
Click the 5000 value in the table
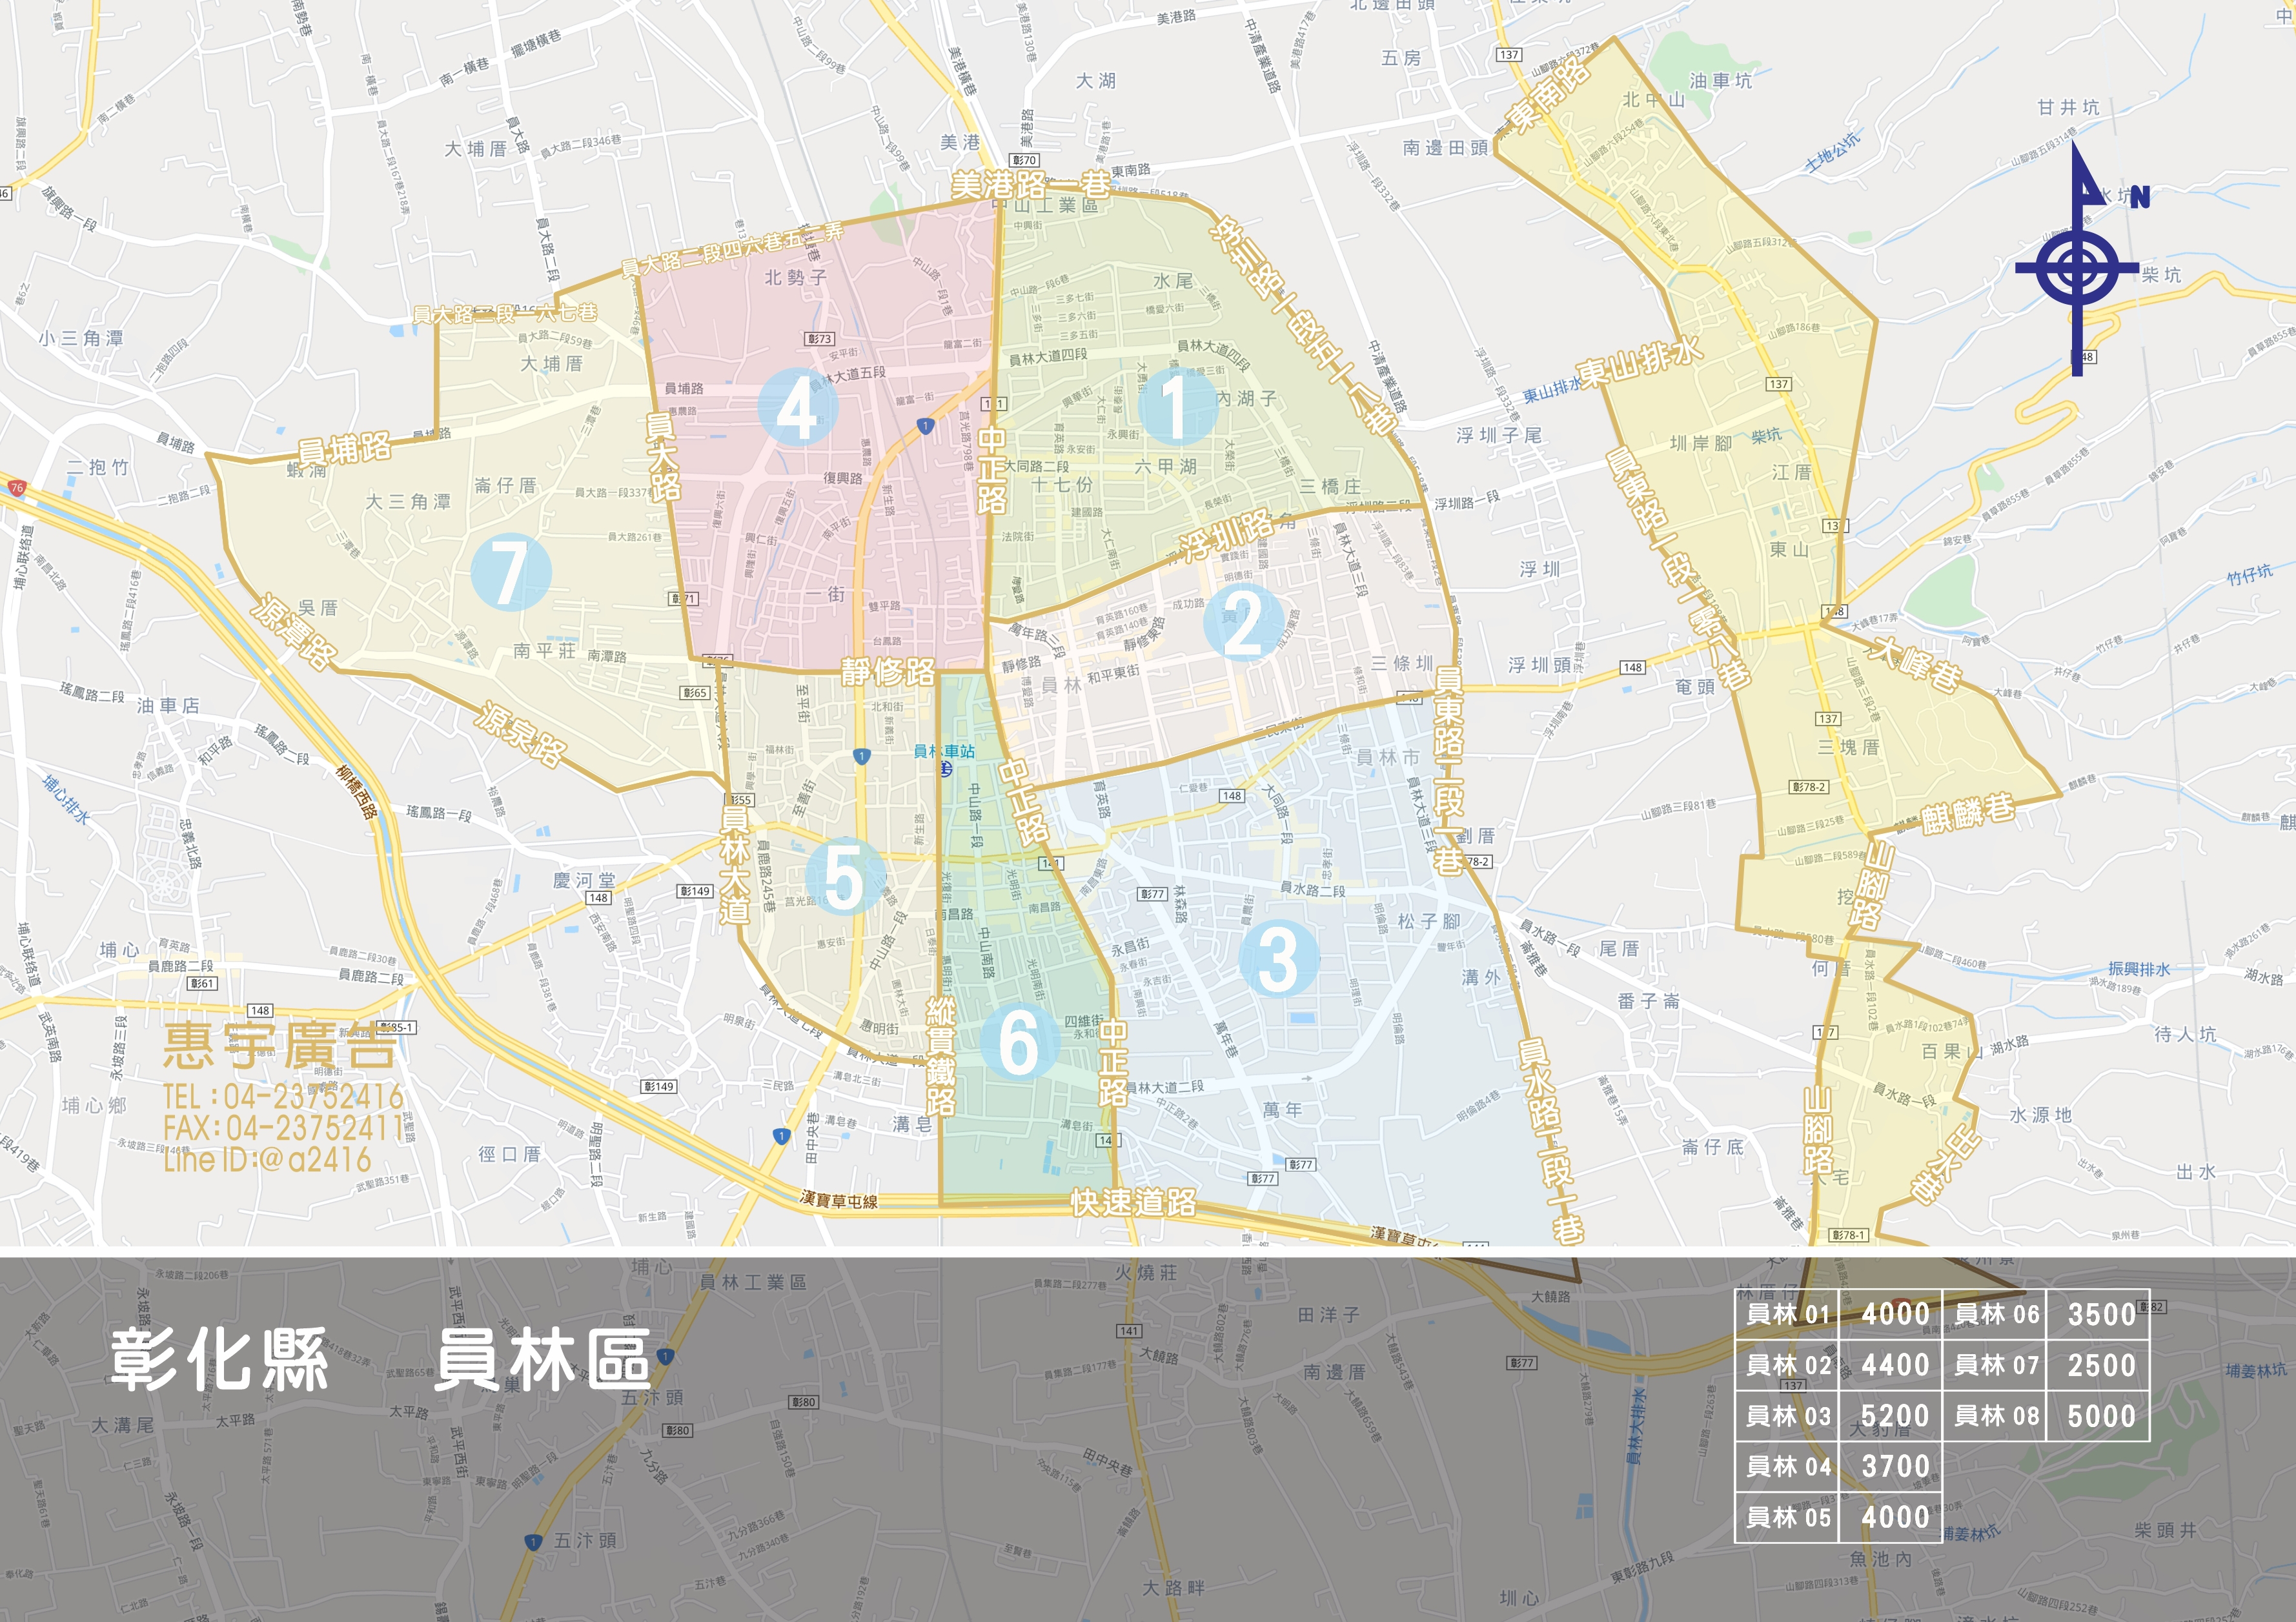pos(2101,1416)
